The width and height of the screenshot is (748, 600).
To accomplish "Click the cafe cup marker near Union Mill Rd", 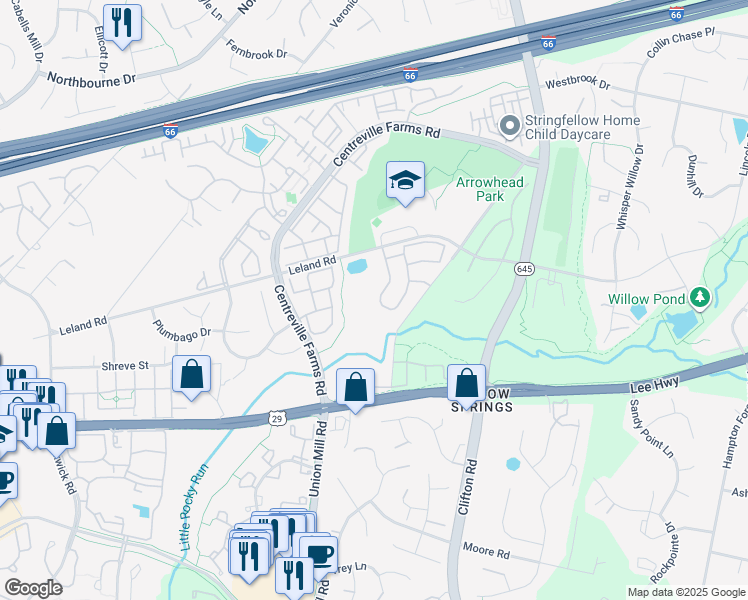I will pos(319,556).
